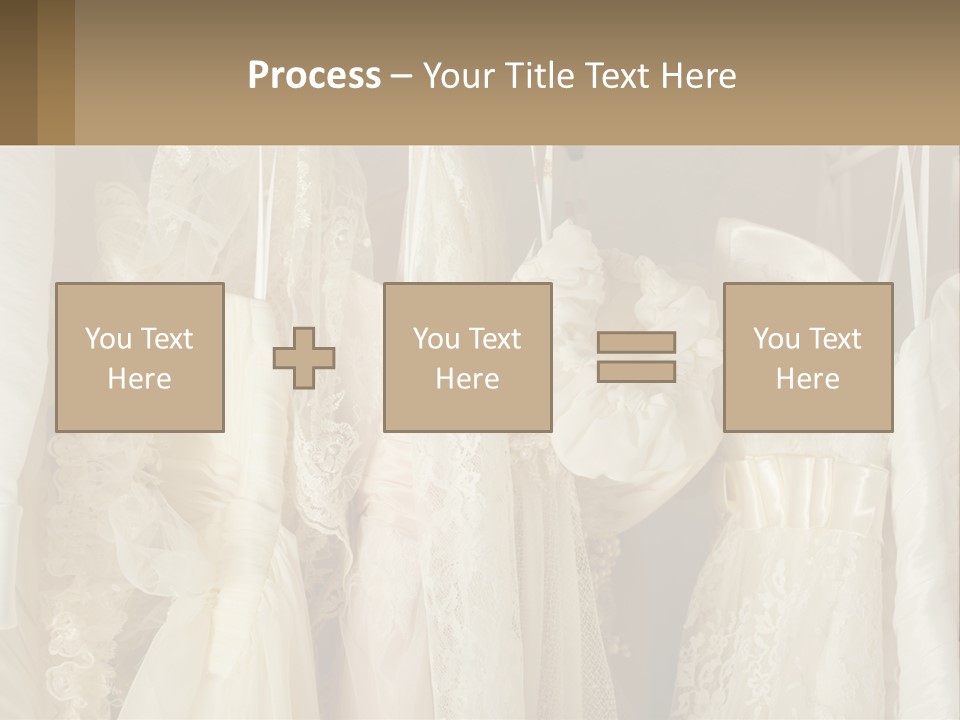The height and width of the screenshot is (720, 960).
Task: Click the word 'Here' in the right box
Action: (x=808, y=379)
